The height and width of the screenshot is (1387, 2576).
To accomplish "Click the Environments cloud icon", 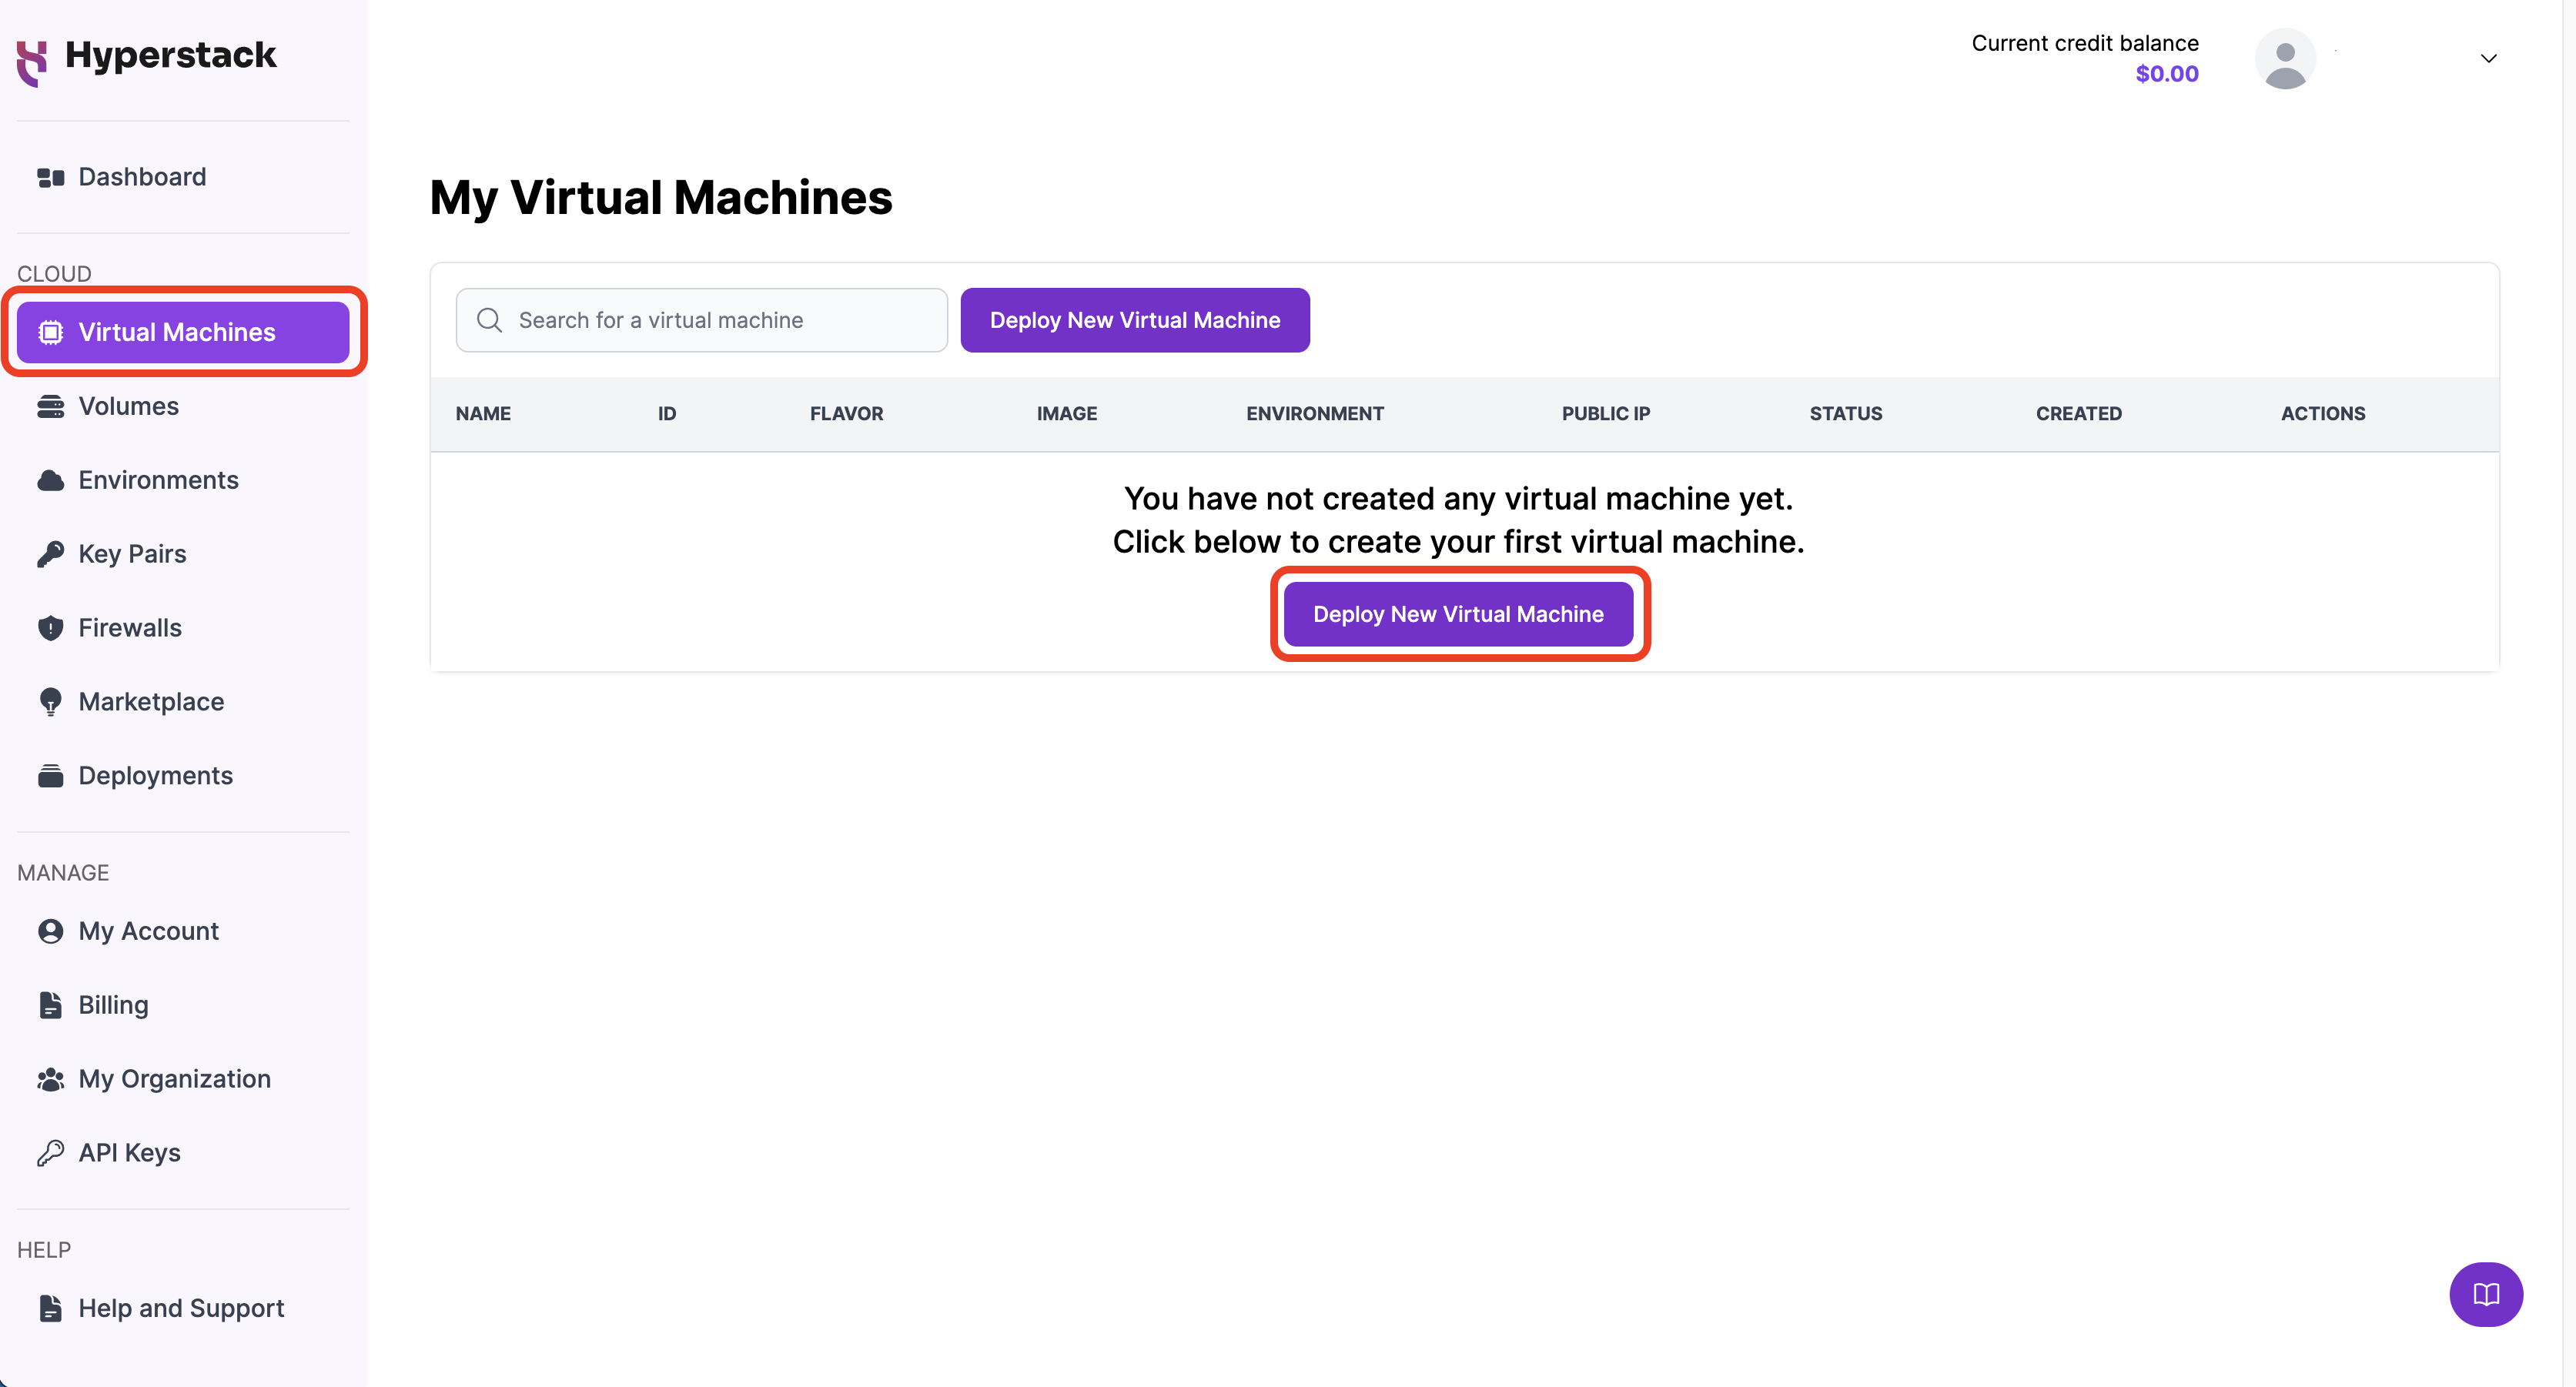I will (50, 480).
